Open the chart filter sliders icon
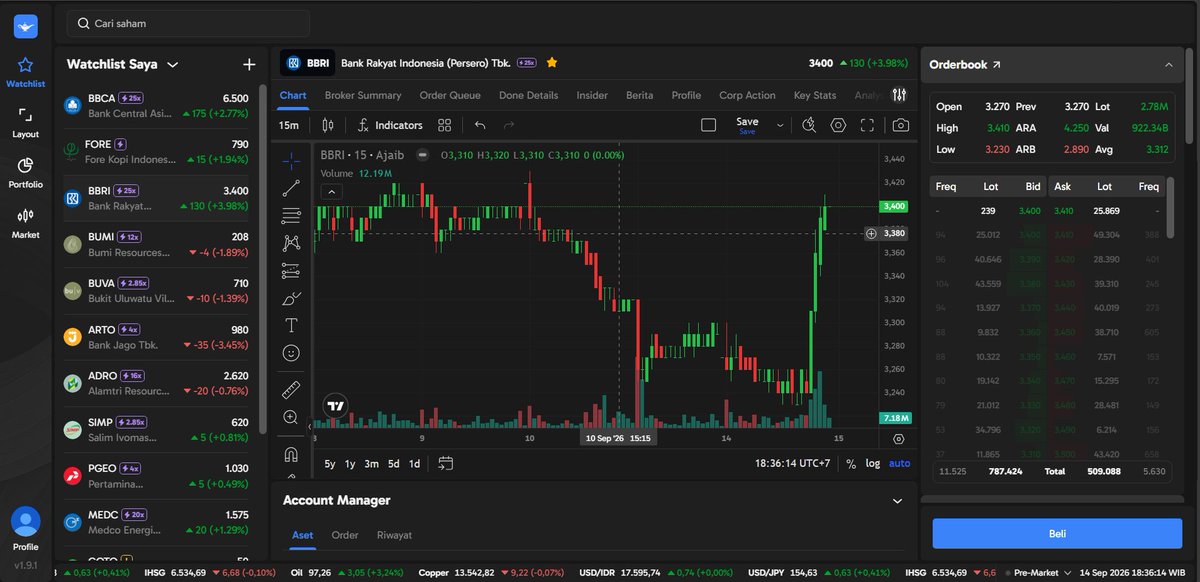Viewport: 1200px width, 582px height. click(899, 95)
